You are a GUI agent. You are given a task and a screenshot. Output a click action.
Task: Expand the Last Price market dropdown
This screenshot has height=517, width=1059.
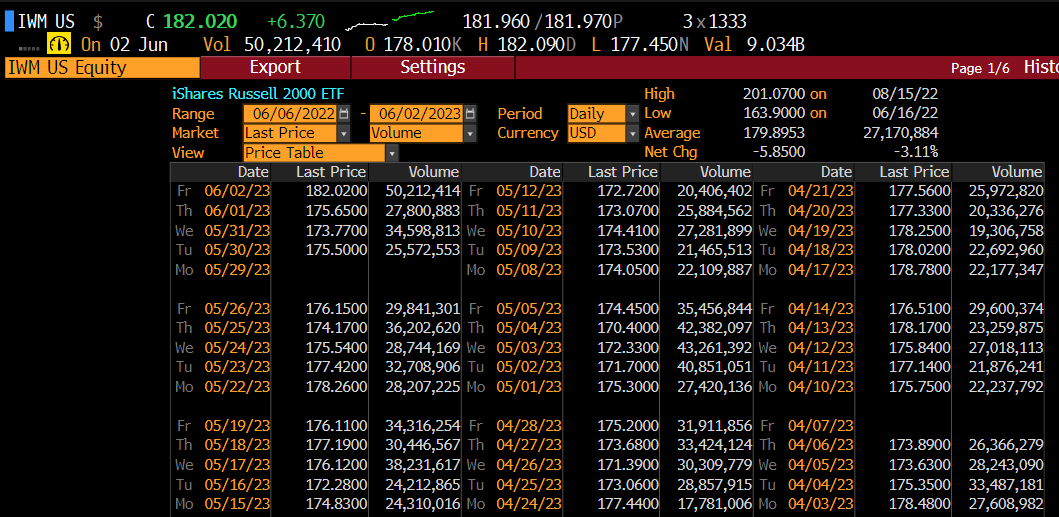tap(344, 133)
